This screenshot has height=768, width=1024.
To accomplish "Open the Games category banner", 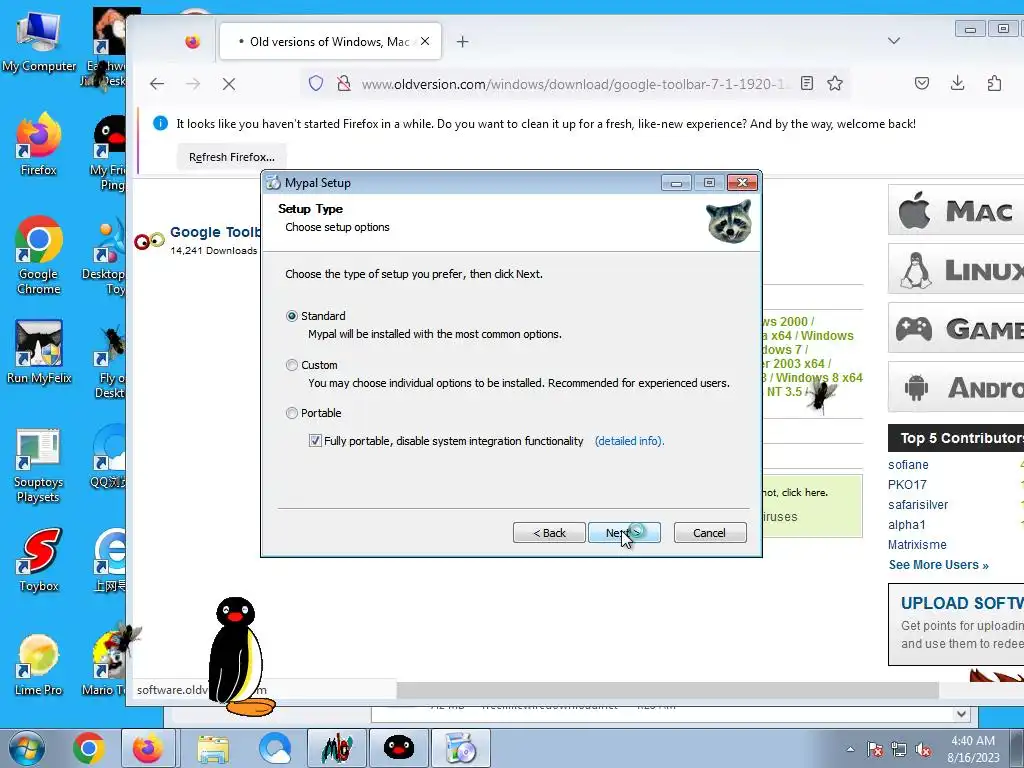I will coord(956,328).
